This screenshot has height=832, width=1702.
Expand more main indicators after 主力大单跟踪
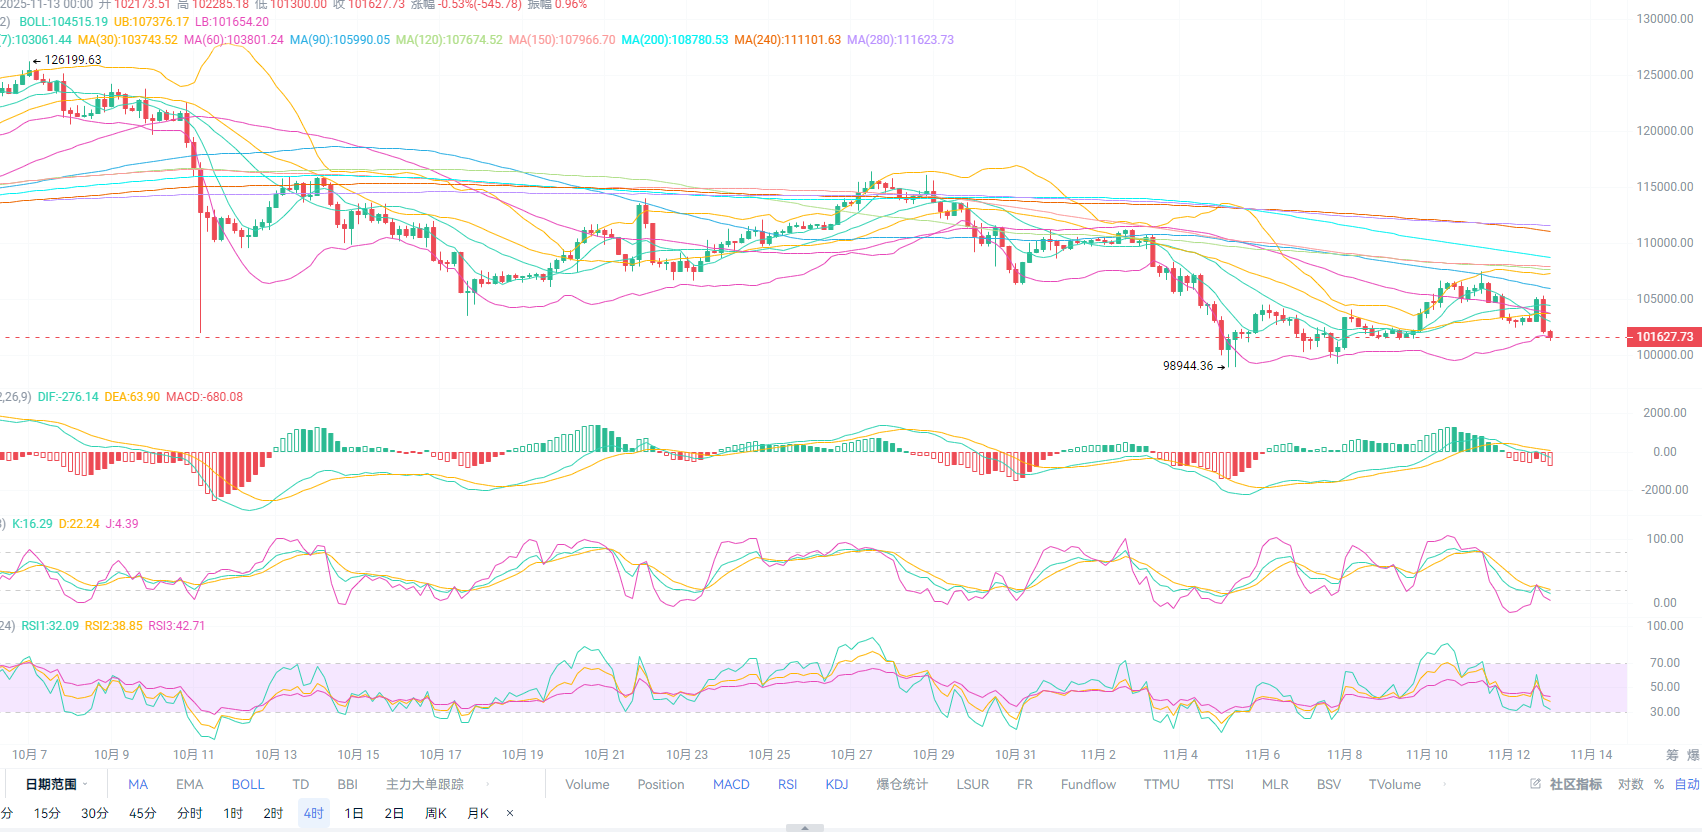click(488, 784)
